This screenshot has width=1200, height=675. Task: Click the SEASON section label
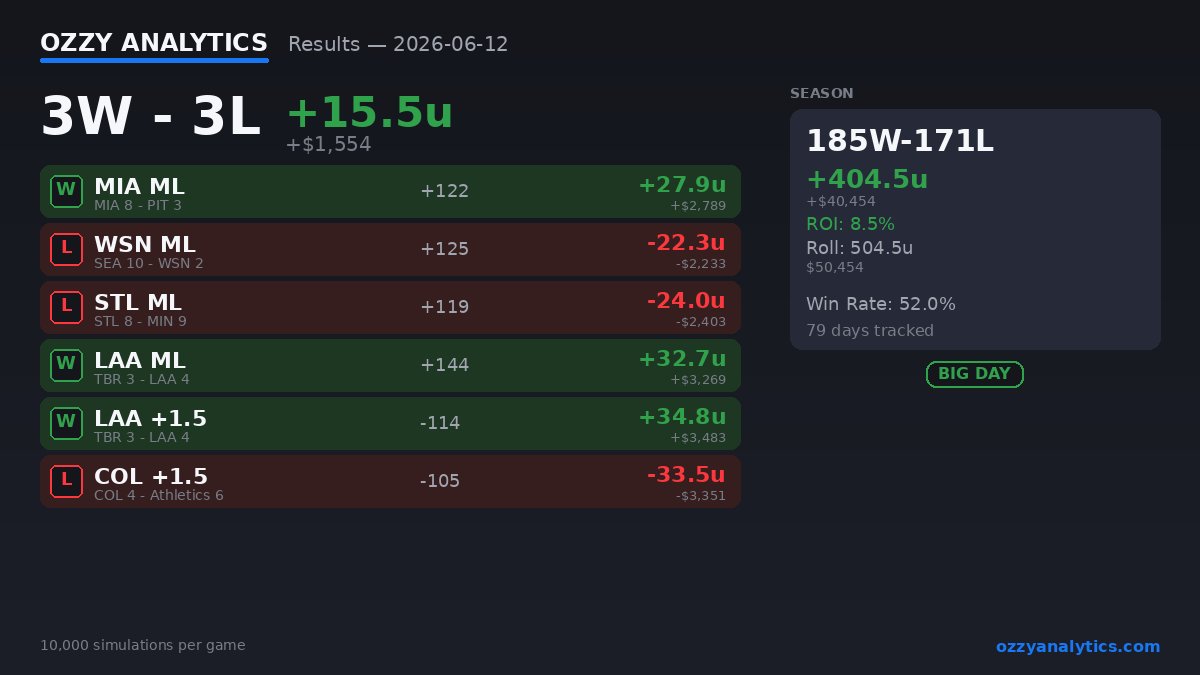point(822,94)
